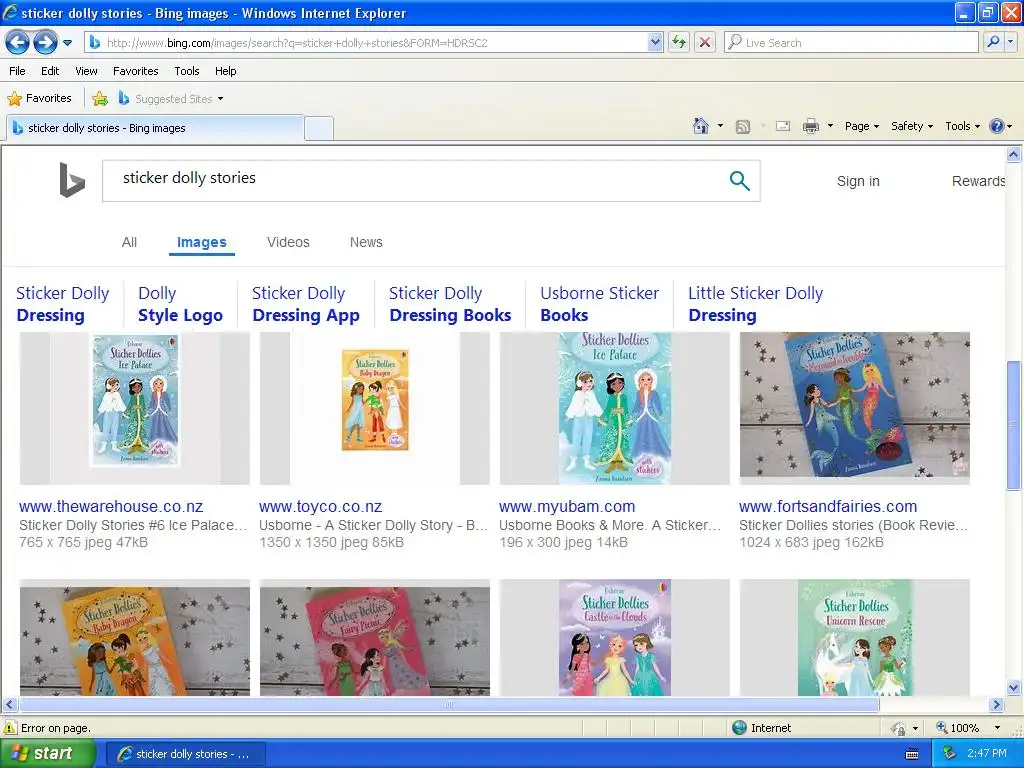Image resolution: width=1024 pixels, height=768 pixels.
Task: Click the sticker dolly stories taskbar item
Action: (x=185, y=754)
